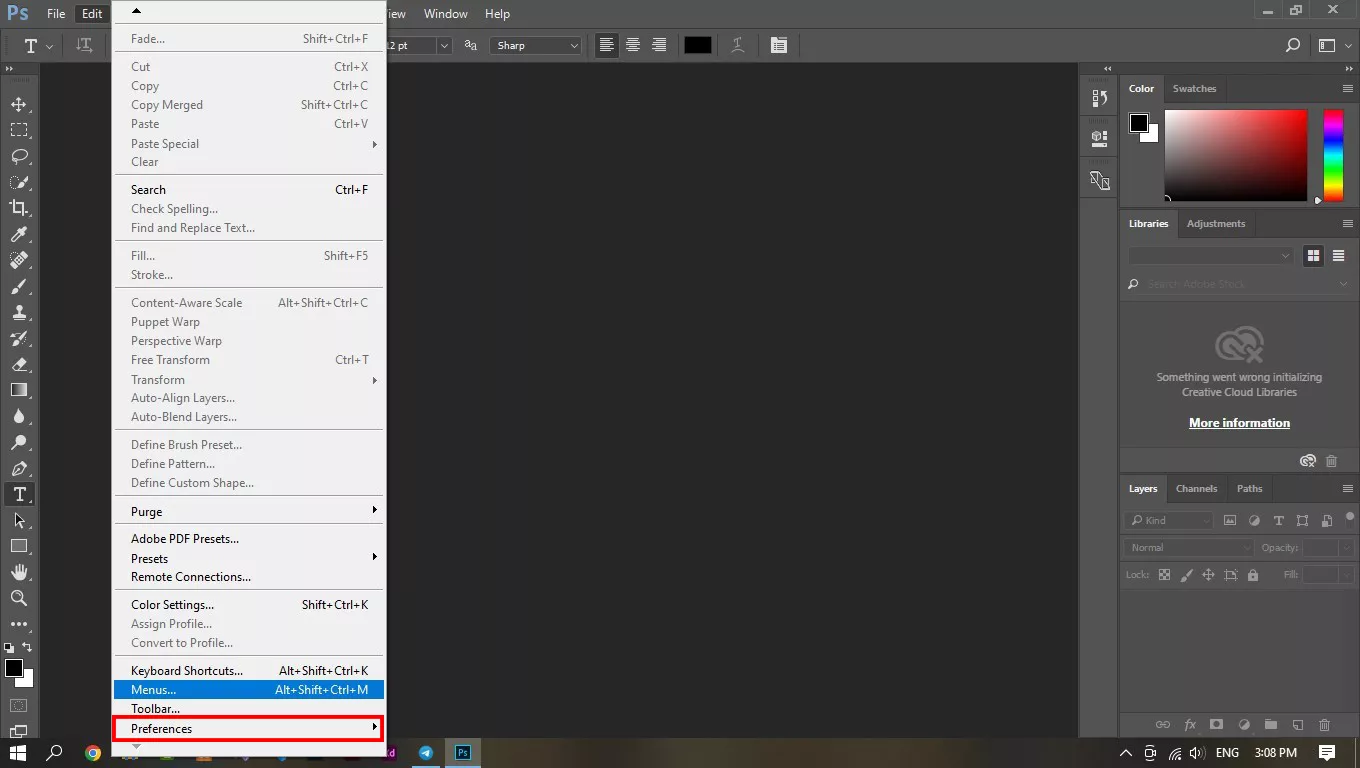The height and width of the screenshot is (768, 1360).
Task: Choose Keyboard Shortcuts... from the Edit menu
Action: click(x=248, y=671)
